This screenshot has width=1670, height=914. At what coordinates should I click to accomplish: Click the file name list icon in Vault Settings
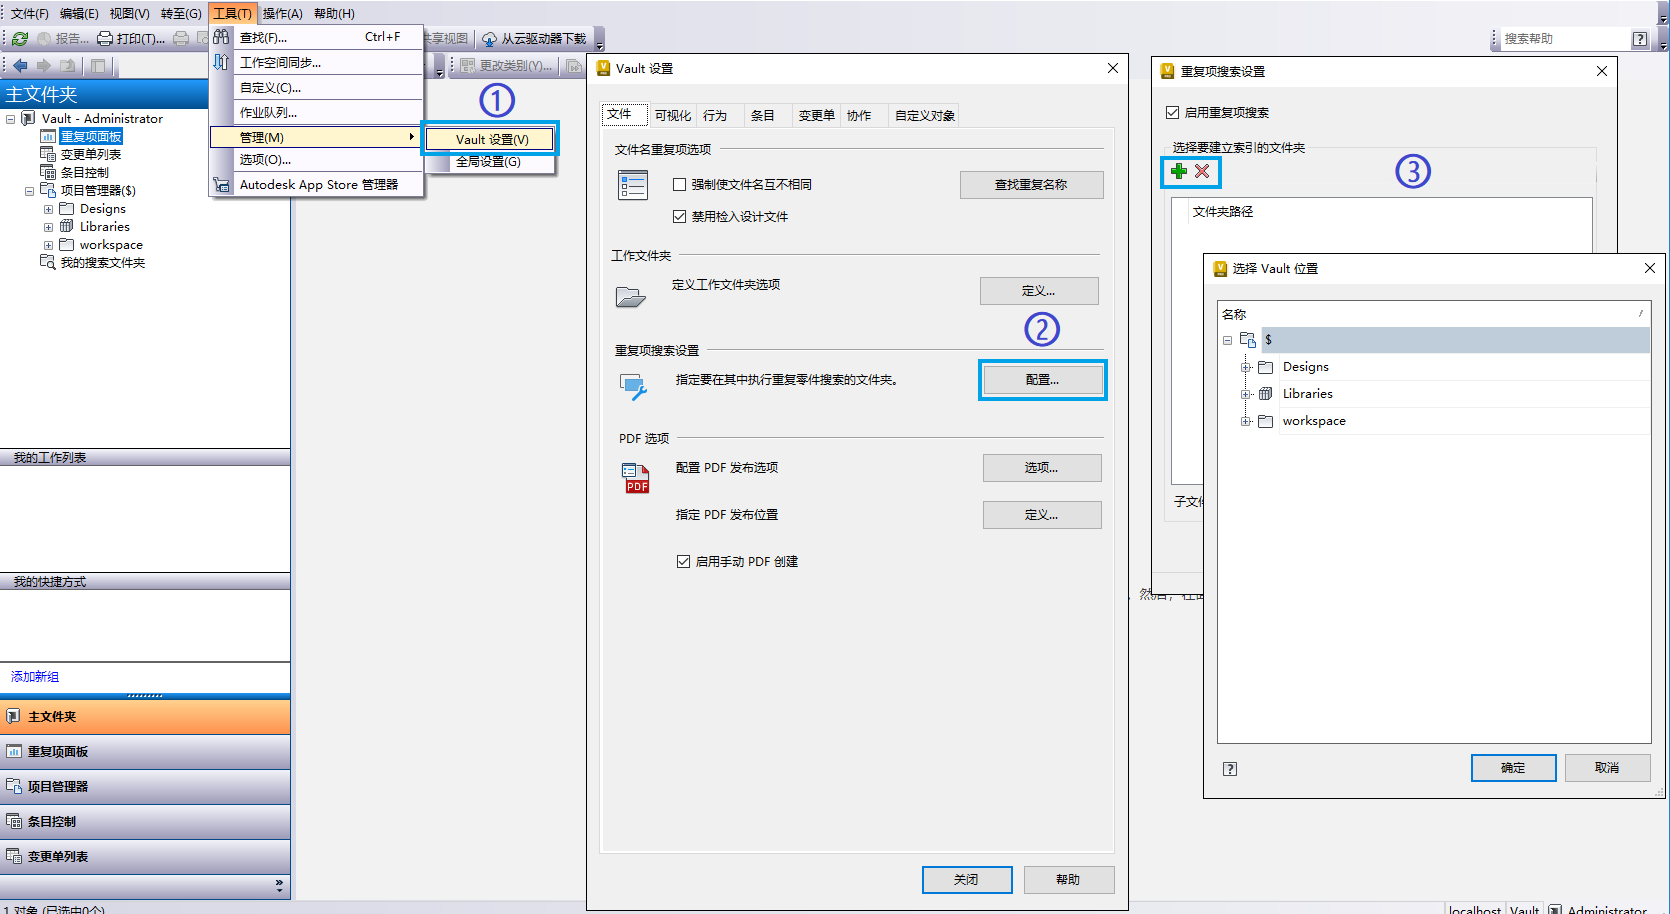633,186
